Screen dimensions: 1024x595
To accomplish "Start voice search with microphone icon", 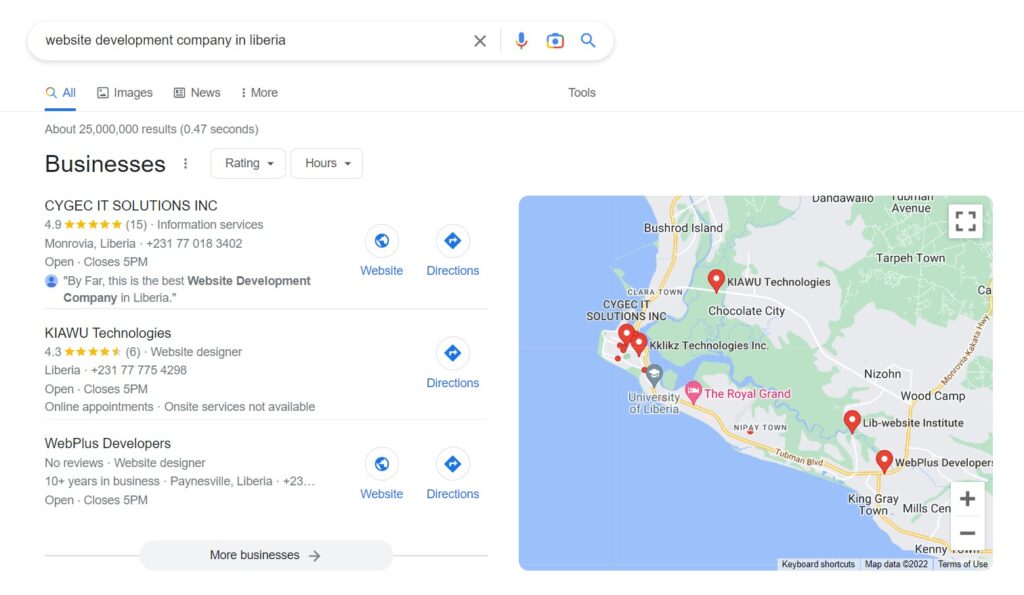I will coord(521,40).
